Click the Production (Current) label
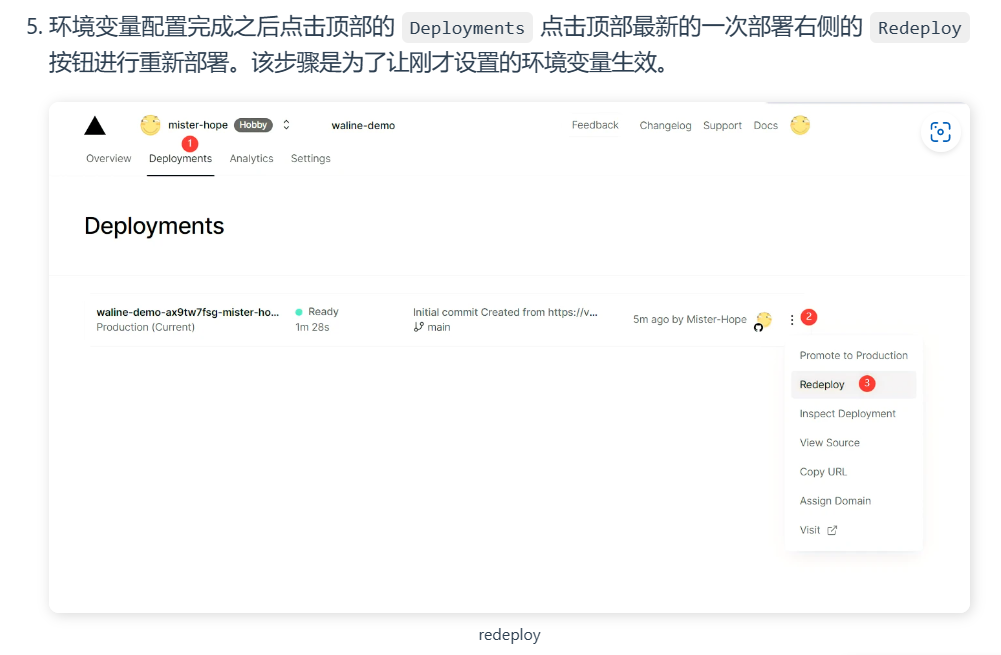The image size is (1001, 655). tap(146, 328)
